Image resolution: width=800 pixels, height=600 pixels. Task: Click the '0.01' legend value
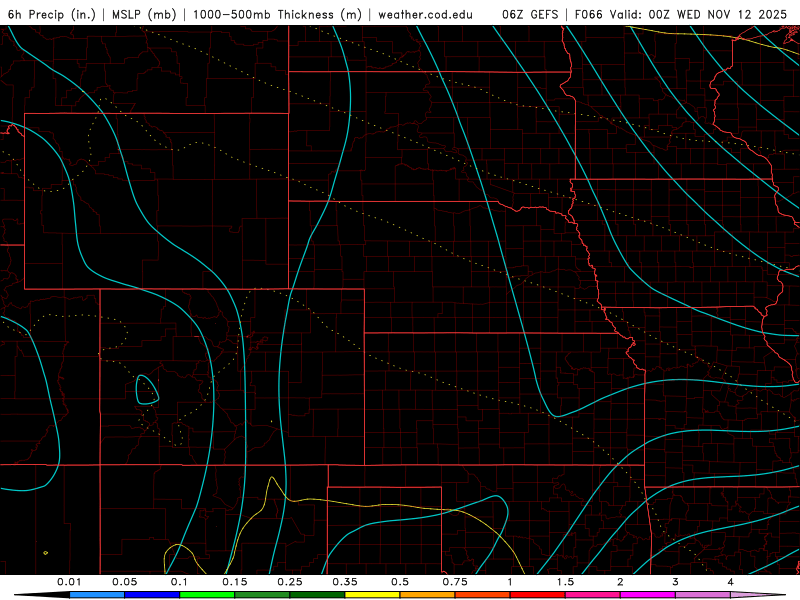(x=69, y=582)
